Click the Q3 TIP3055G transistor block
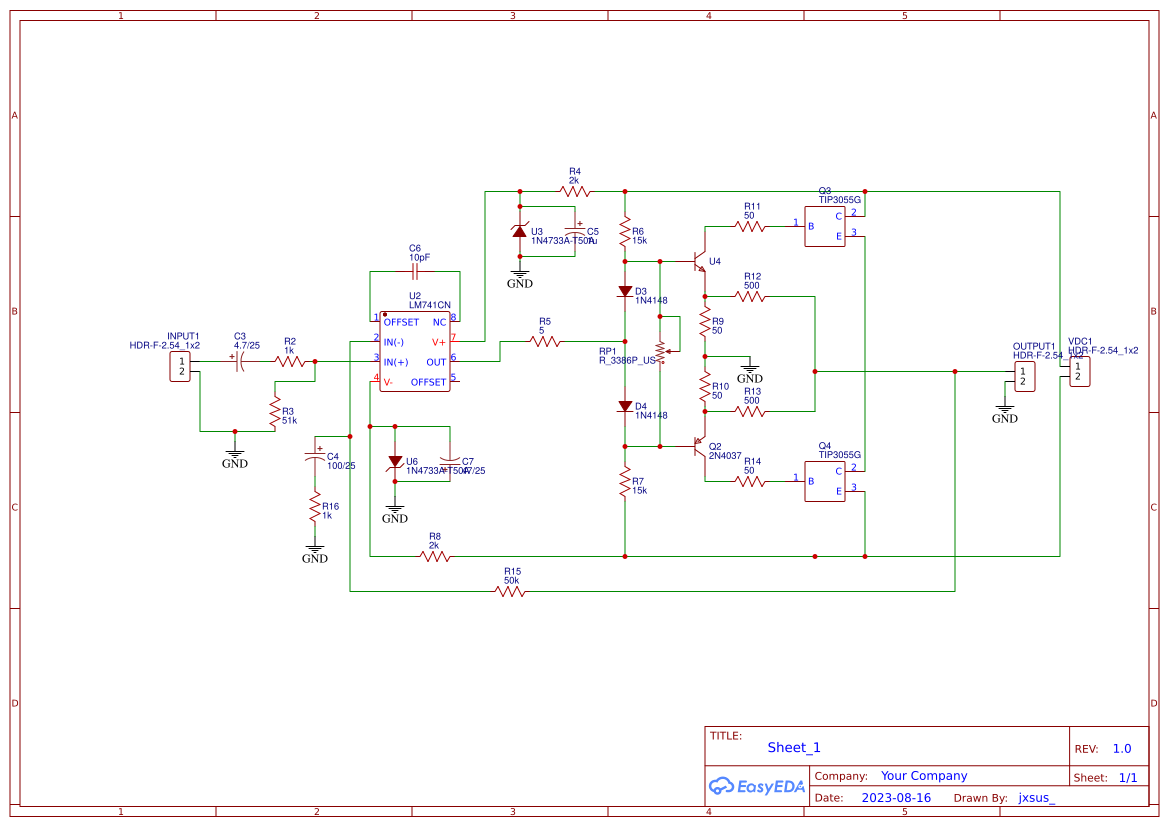The width and height of the screenshot is (1169, 827). pos(825,226)
